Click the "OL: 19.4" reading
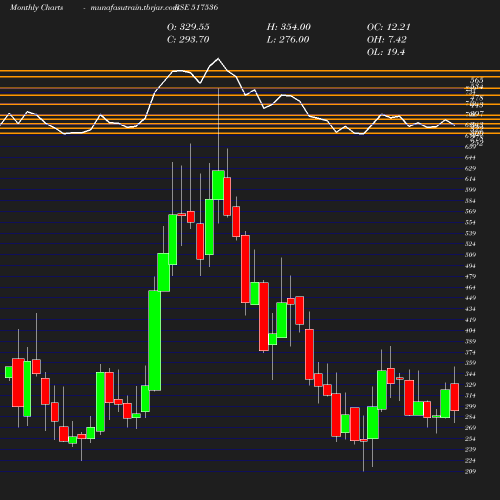This screenshot has width=500, height=500. click(x=386, y=52)
